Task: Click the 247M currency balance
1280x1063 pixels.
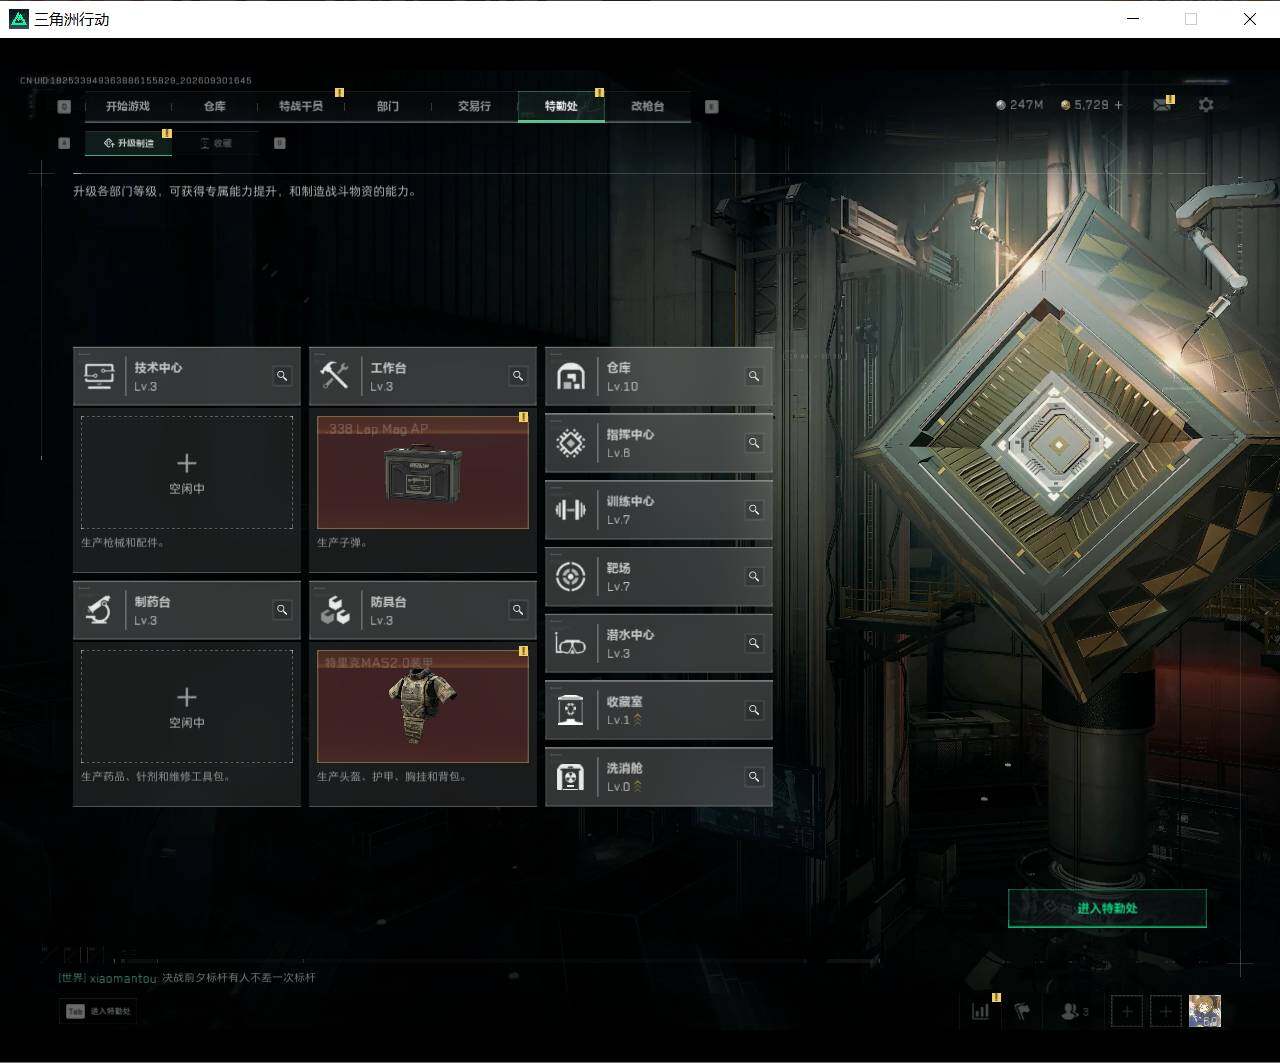Action: (x=1020, y=105)
